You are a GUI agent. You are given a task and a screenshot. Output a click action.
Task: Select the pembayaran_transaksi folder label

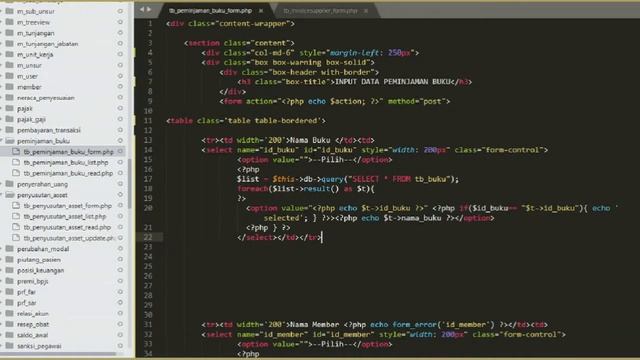[x=49, y=130]
